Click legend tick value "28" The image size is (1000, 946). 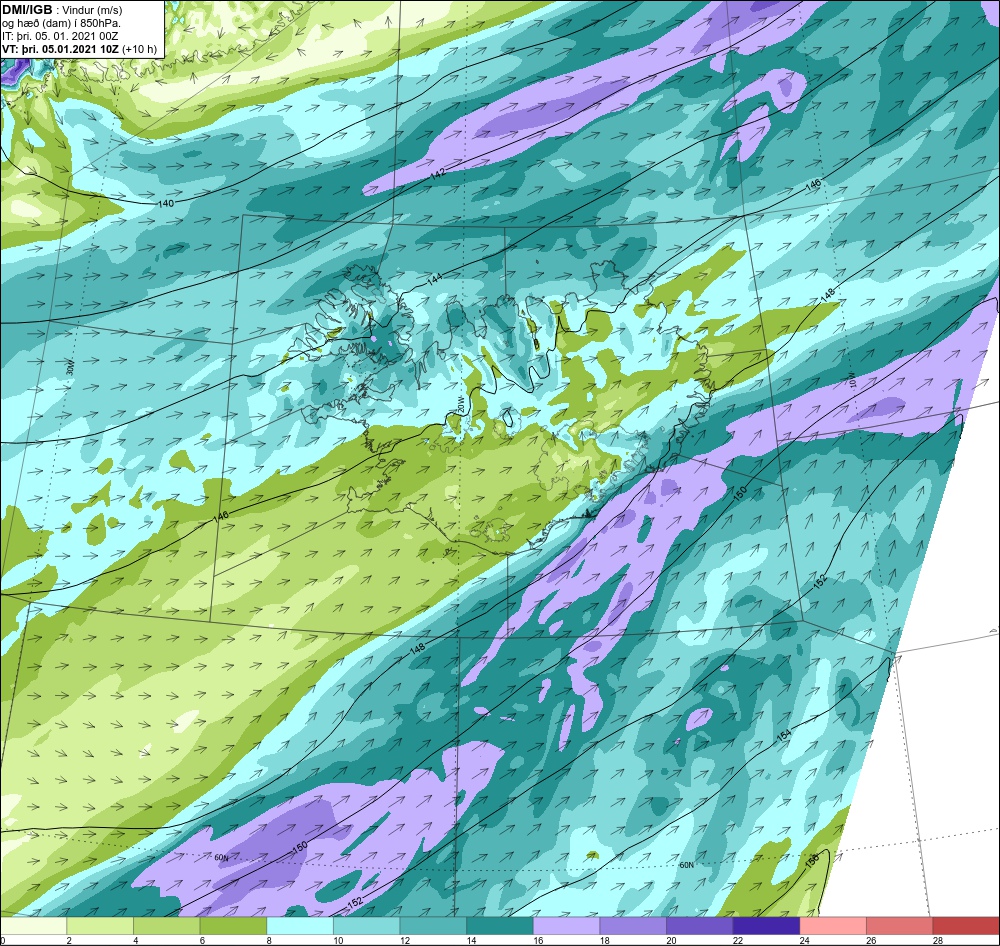click(938, 940)
